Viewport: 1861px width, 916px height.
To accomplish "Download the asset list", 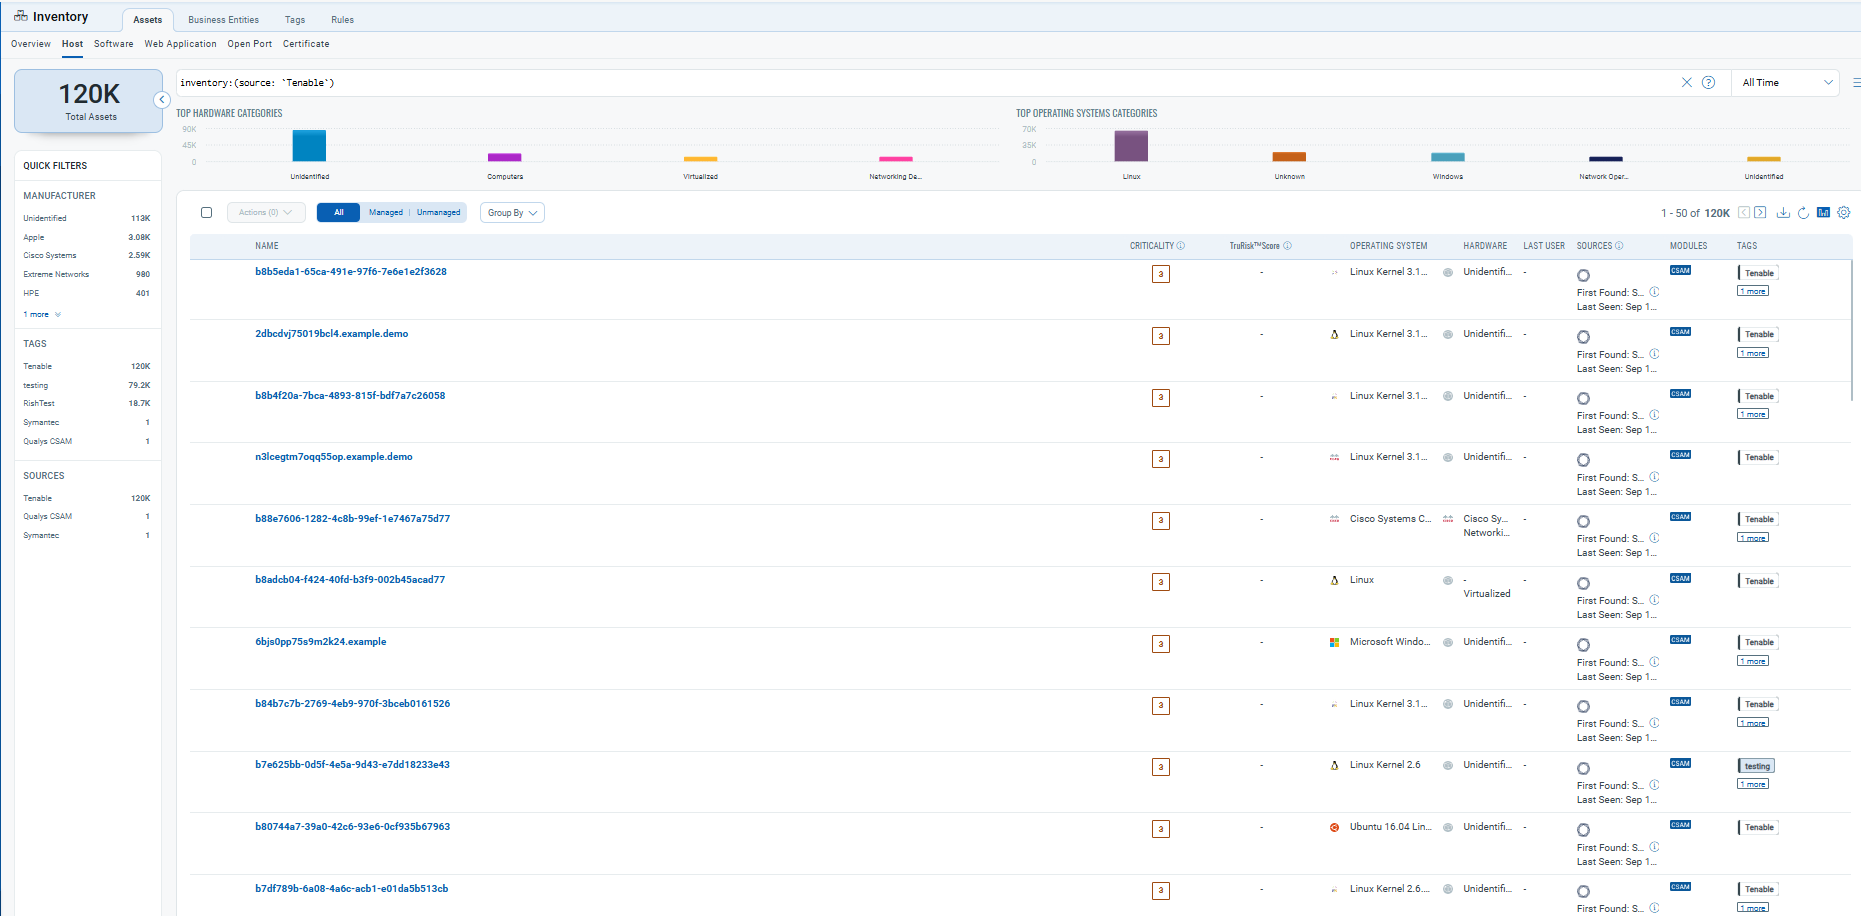I will [1783, 213].
